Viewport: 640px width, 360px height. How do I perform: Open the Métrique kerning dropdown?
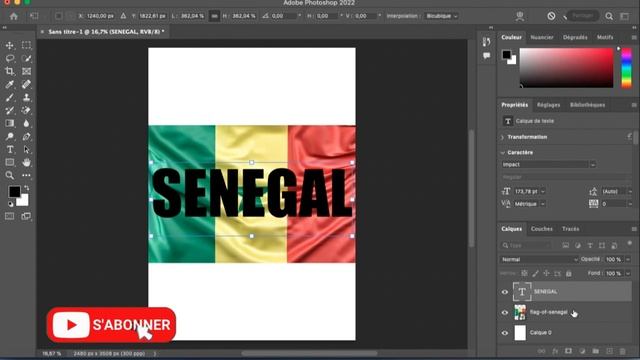click(543, 204)
